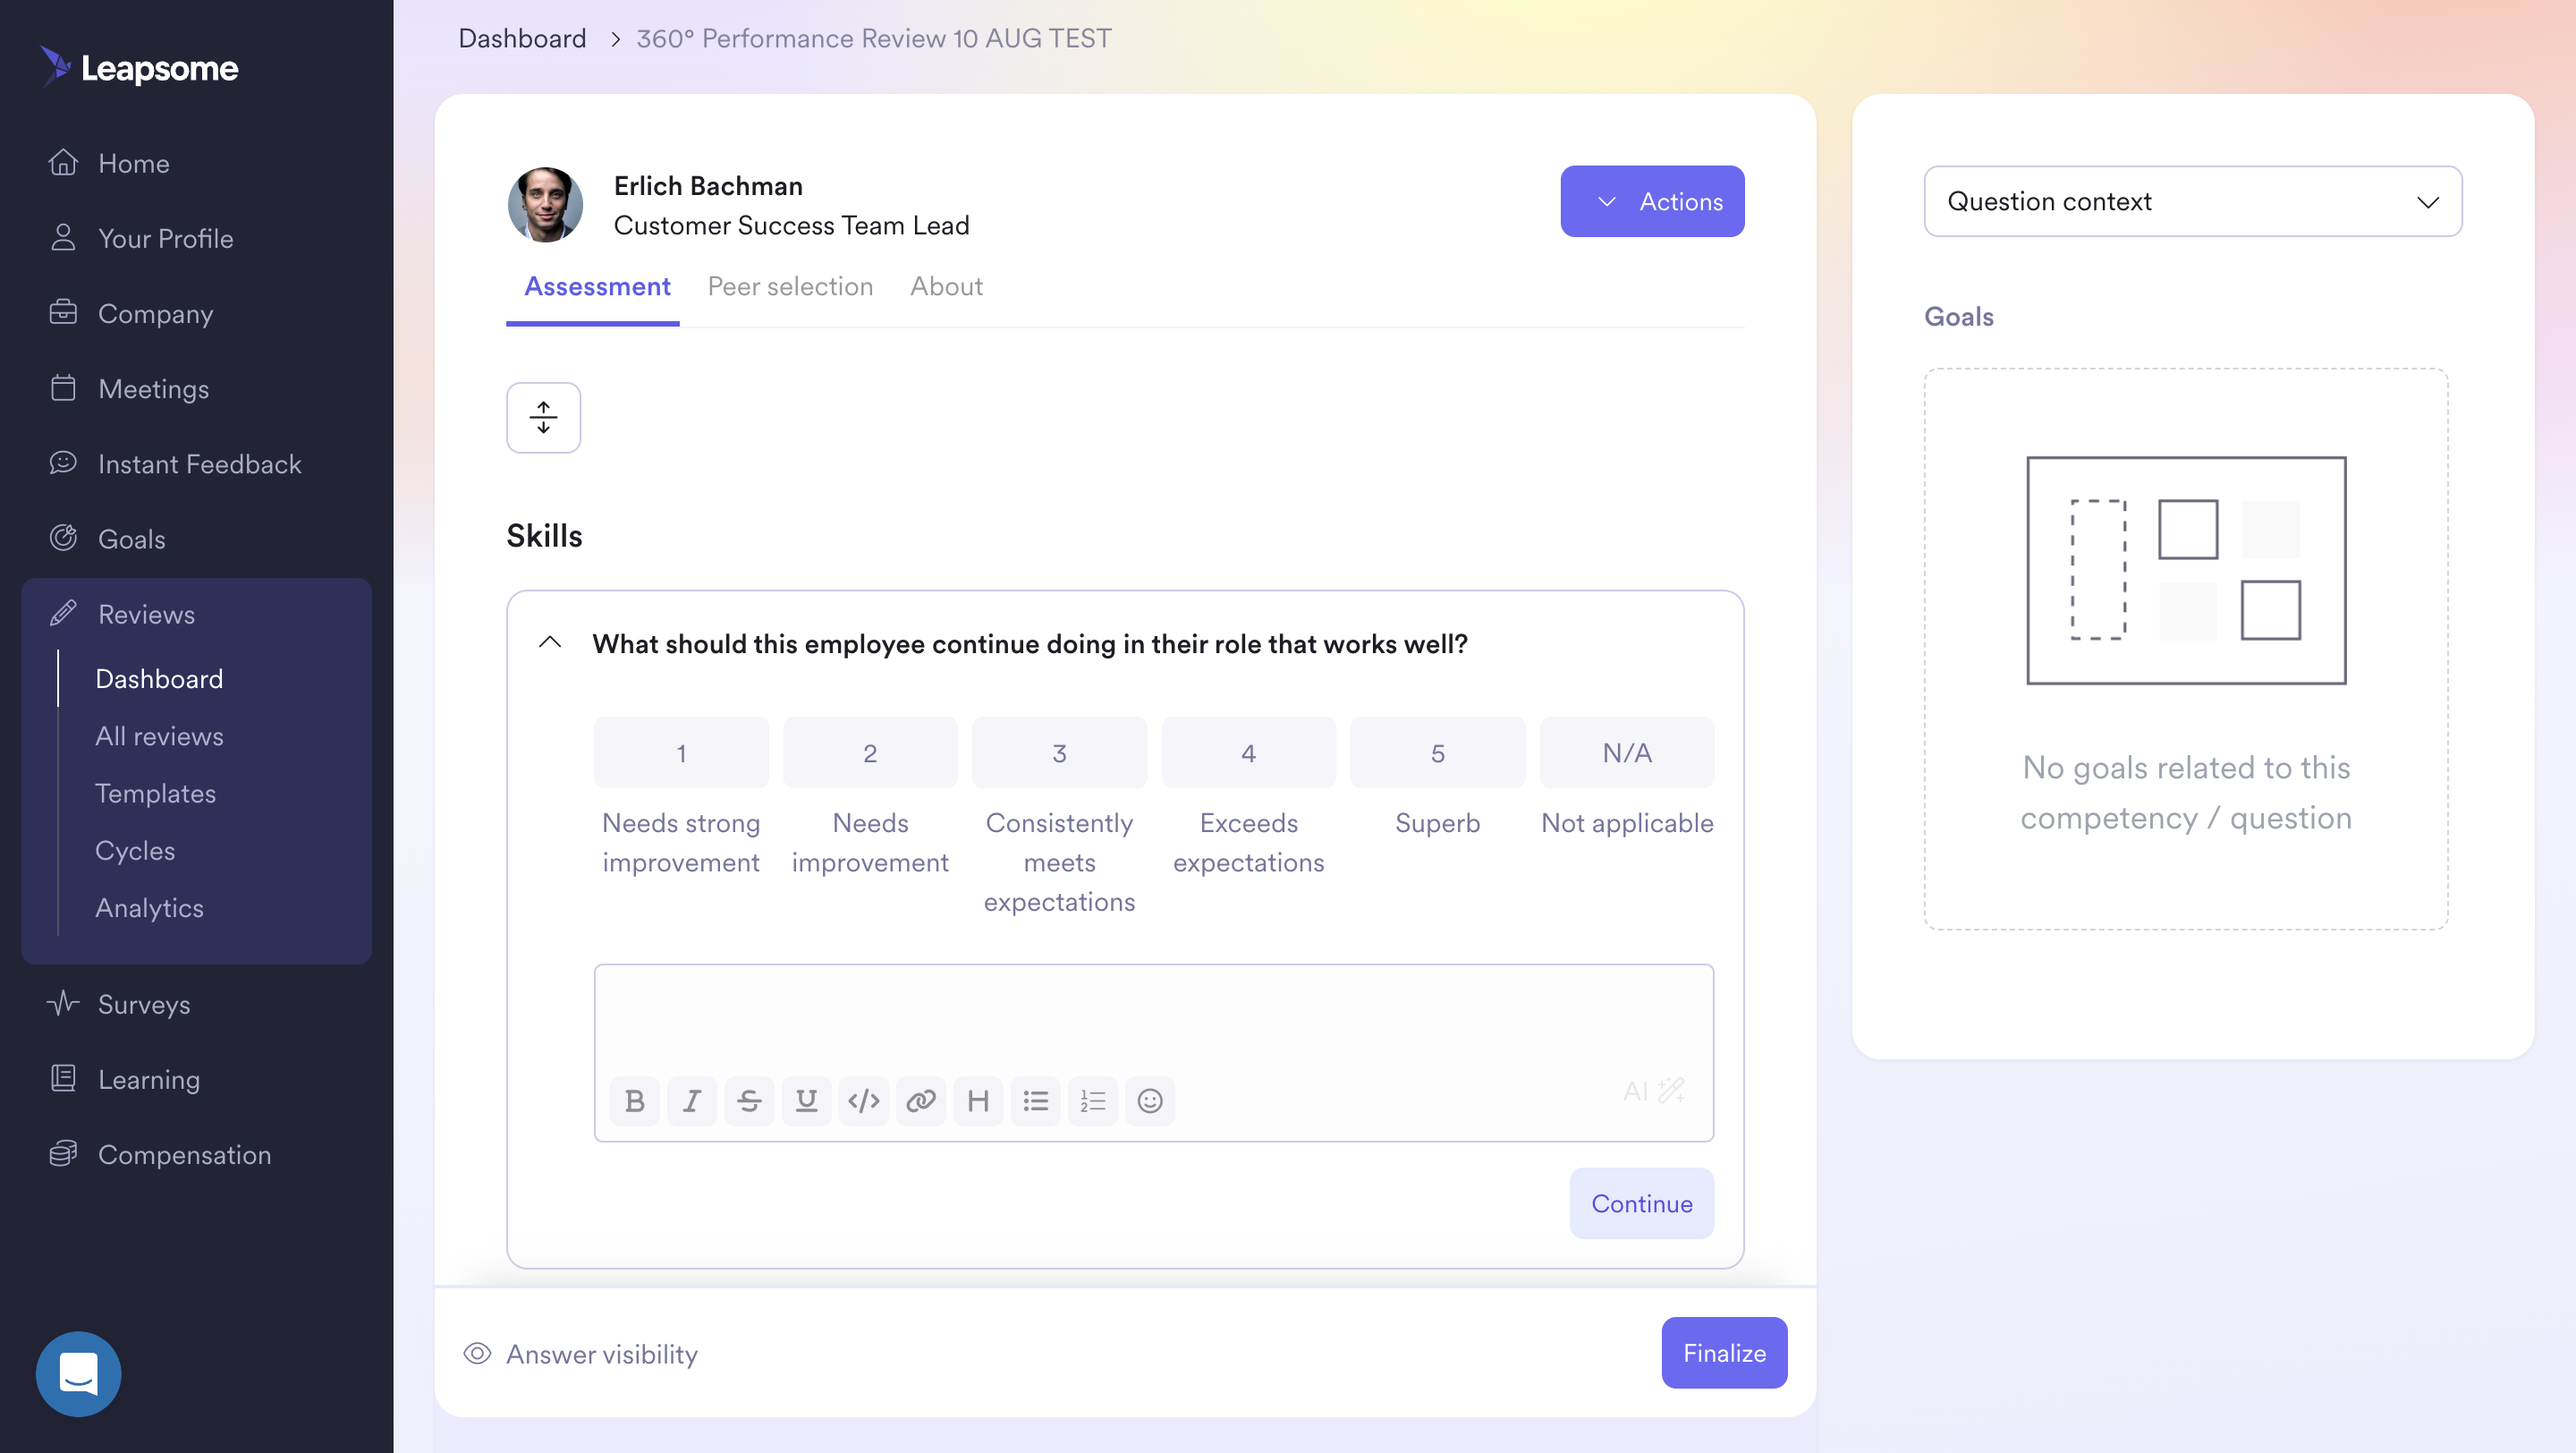Open the Company section
This screenshot has height=1453, width=2576.
point(130,313)
